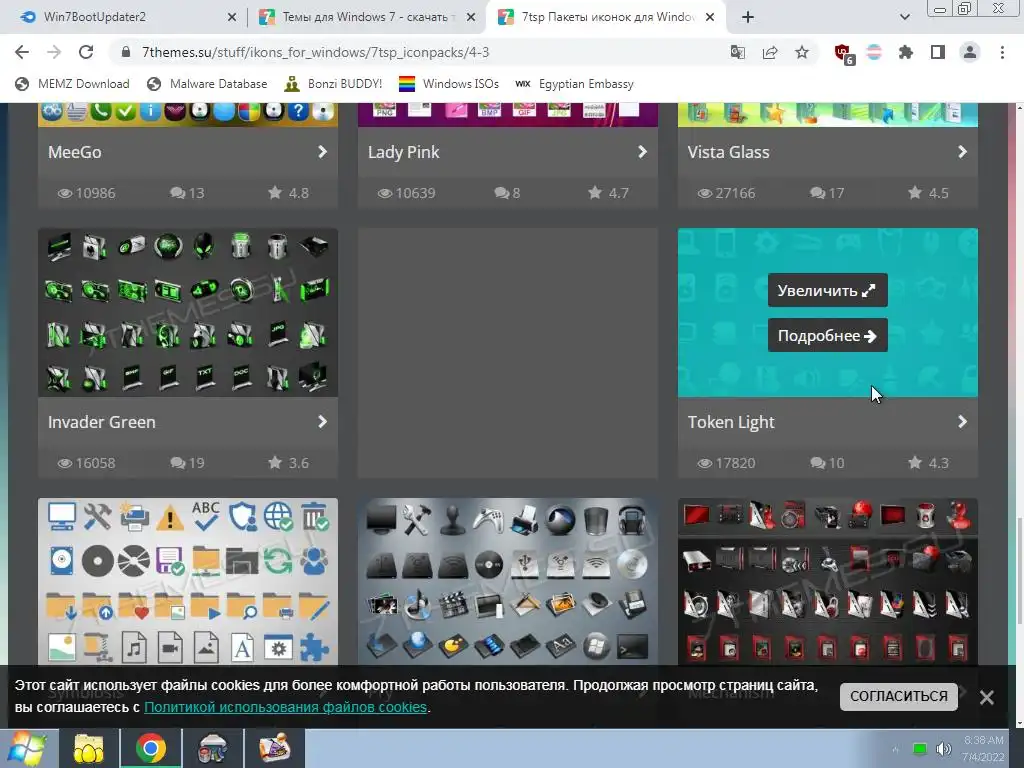The width and height of the screenshot is (1024, 768).
Task: Open the Windows Start menu
Action: [27, 749]
